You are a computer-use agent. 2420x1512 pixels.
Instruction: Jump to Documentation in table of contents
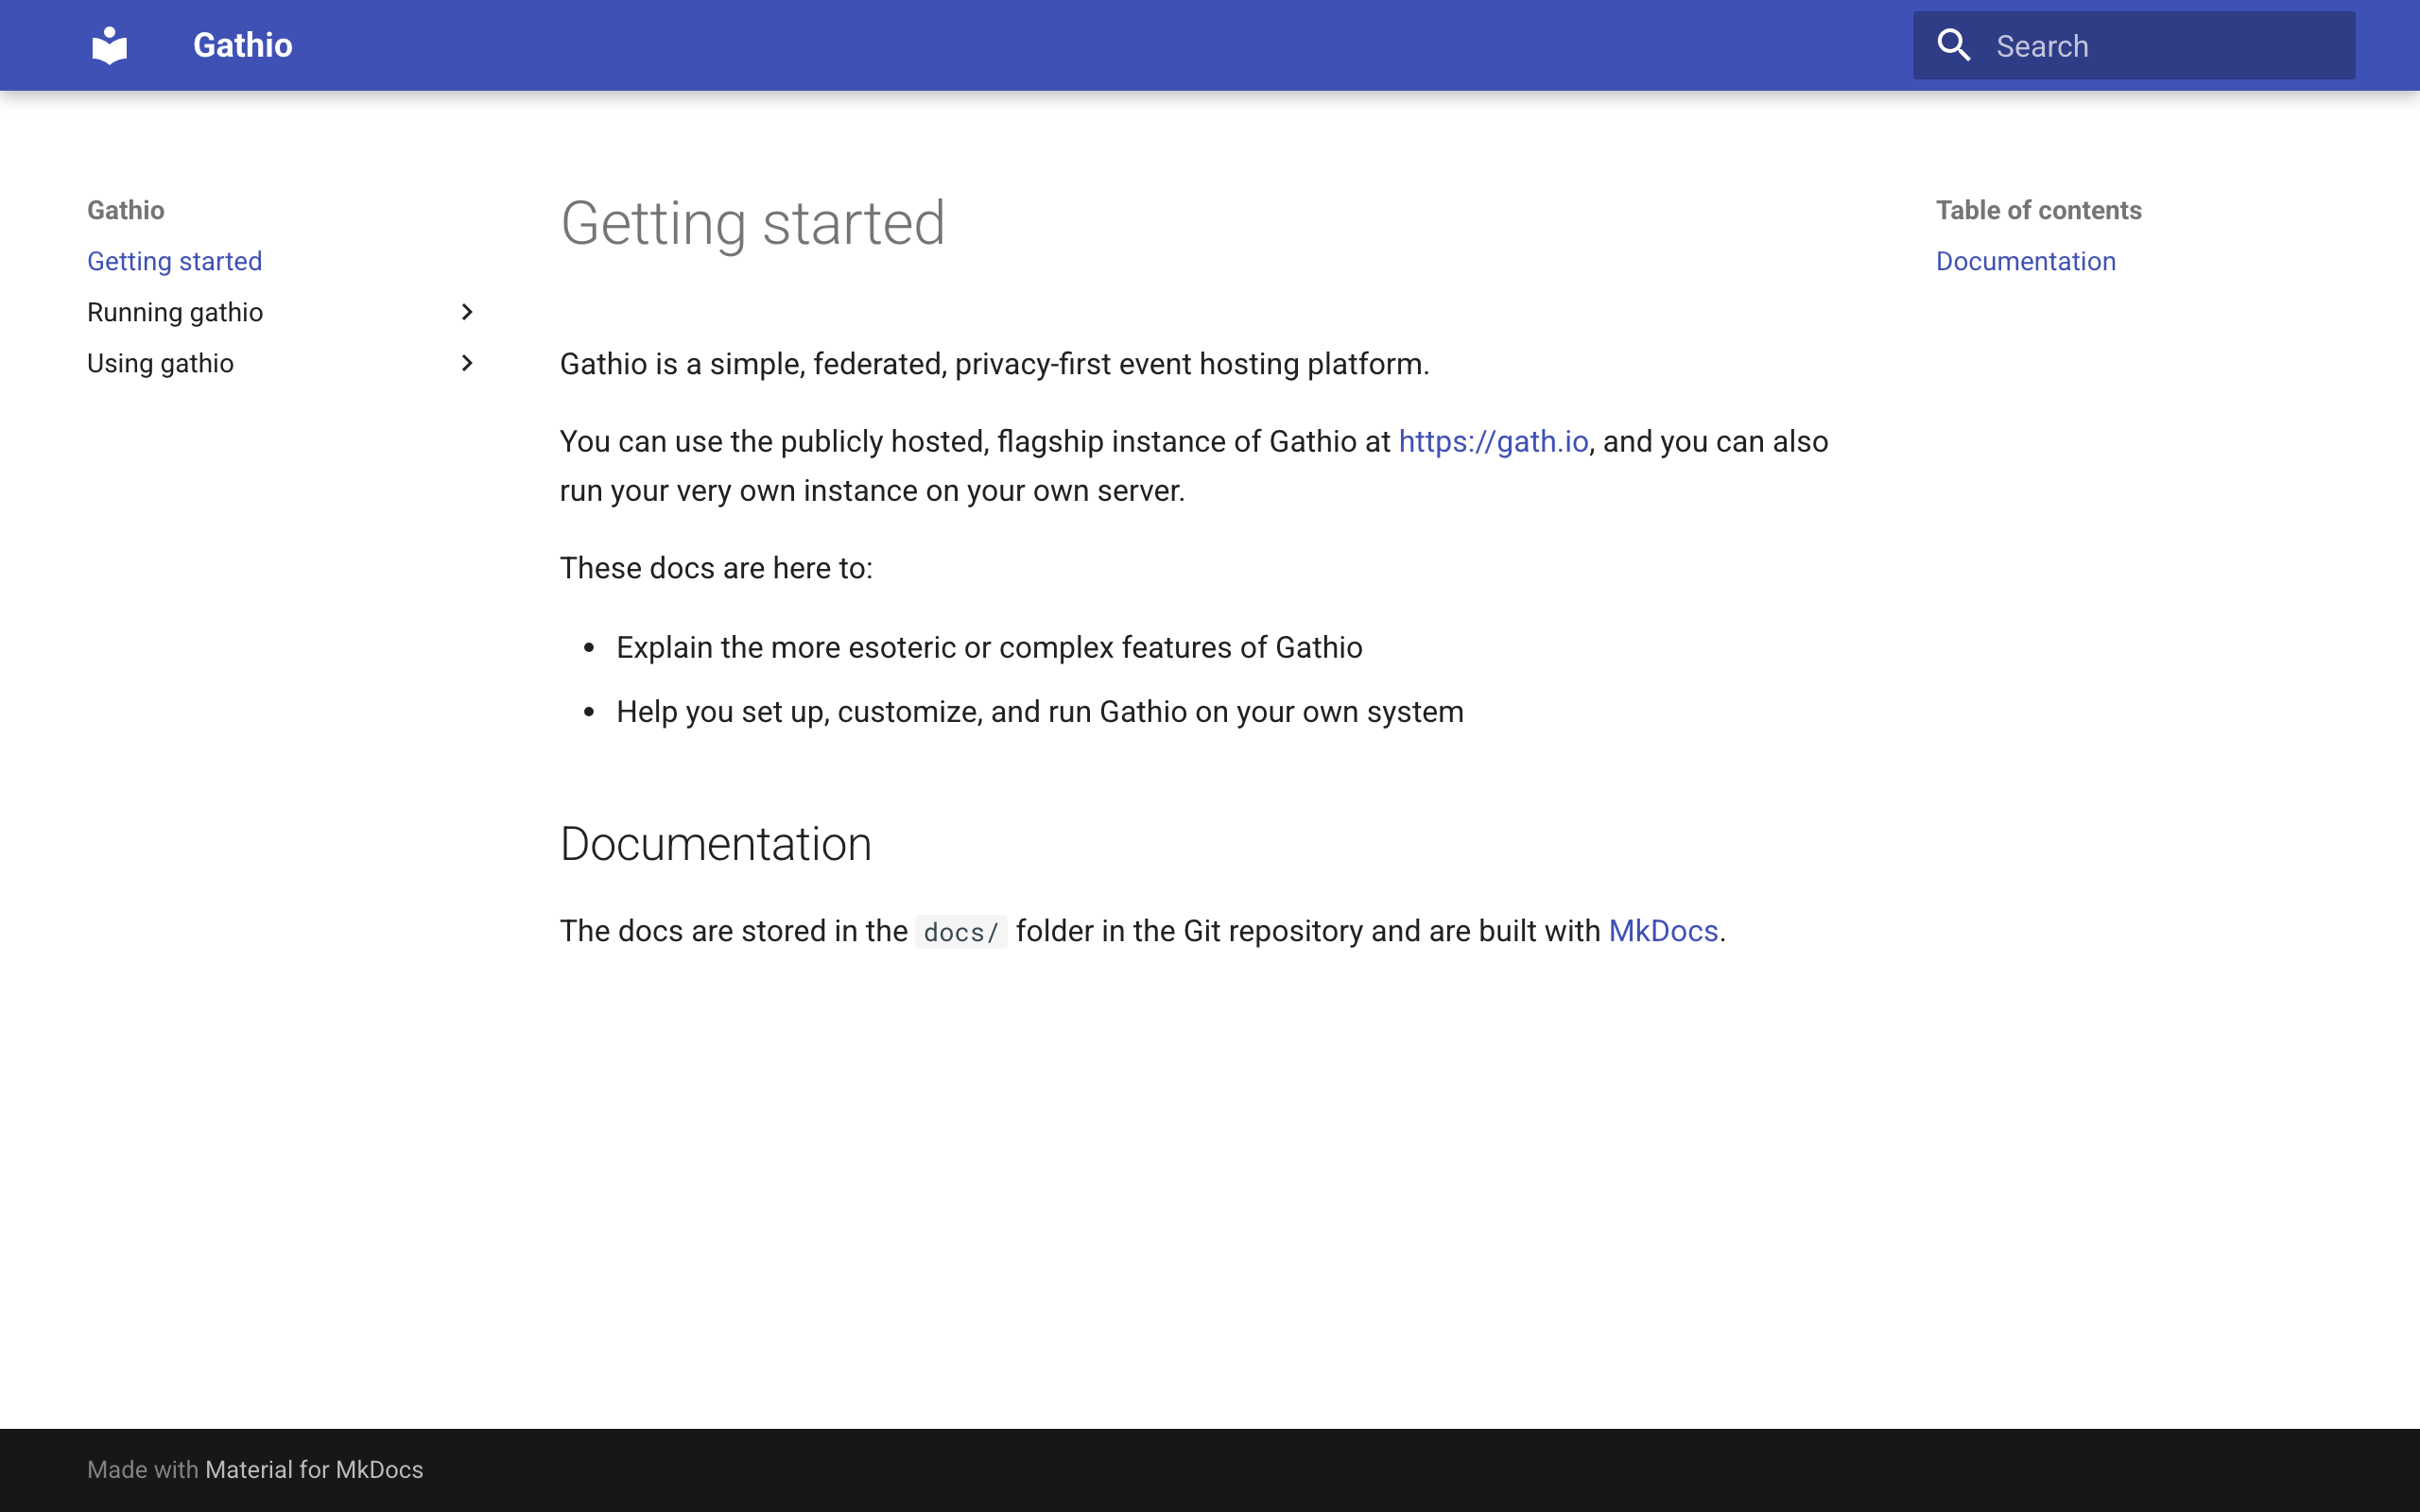click(x=2025, y=261)
